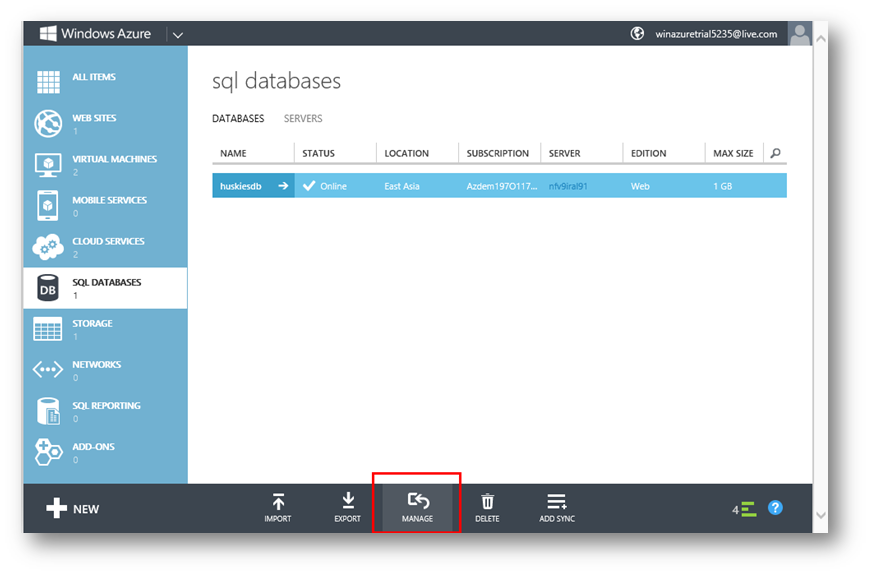Click the scrollbar down arrow
This screenshot has width=870, height=575.
[821, 515]
